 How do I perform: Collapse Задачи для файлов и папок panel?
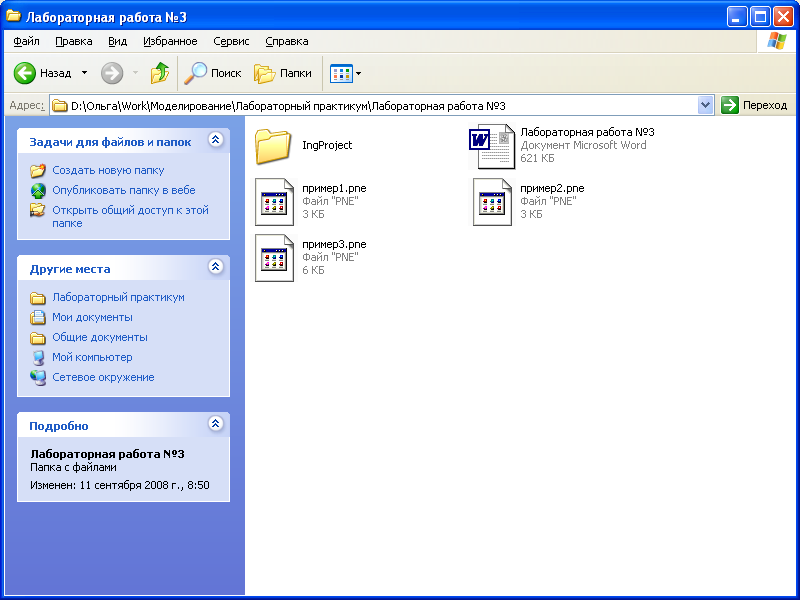[x=216, y=140]
